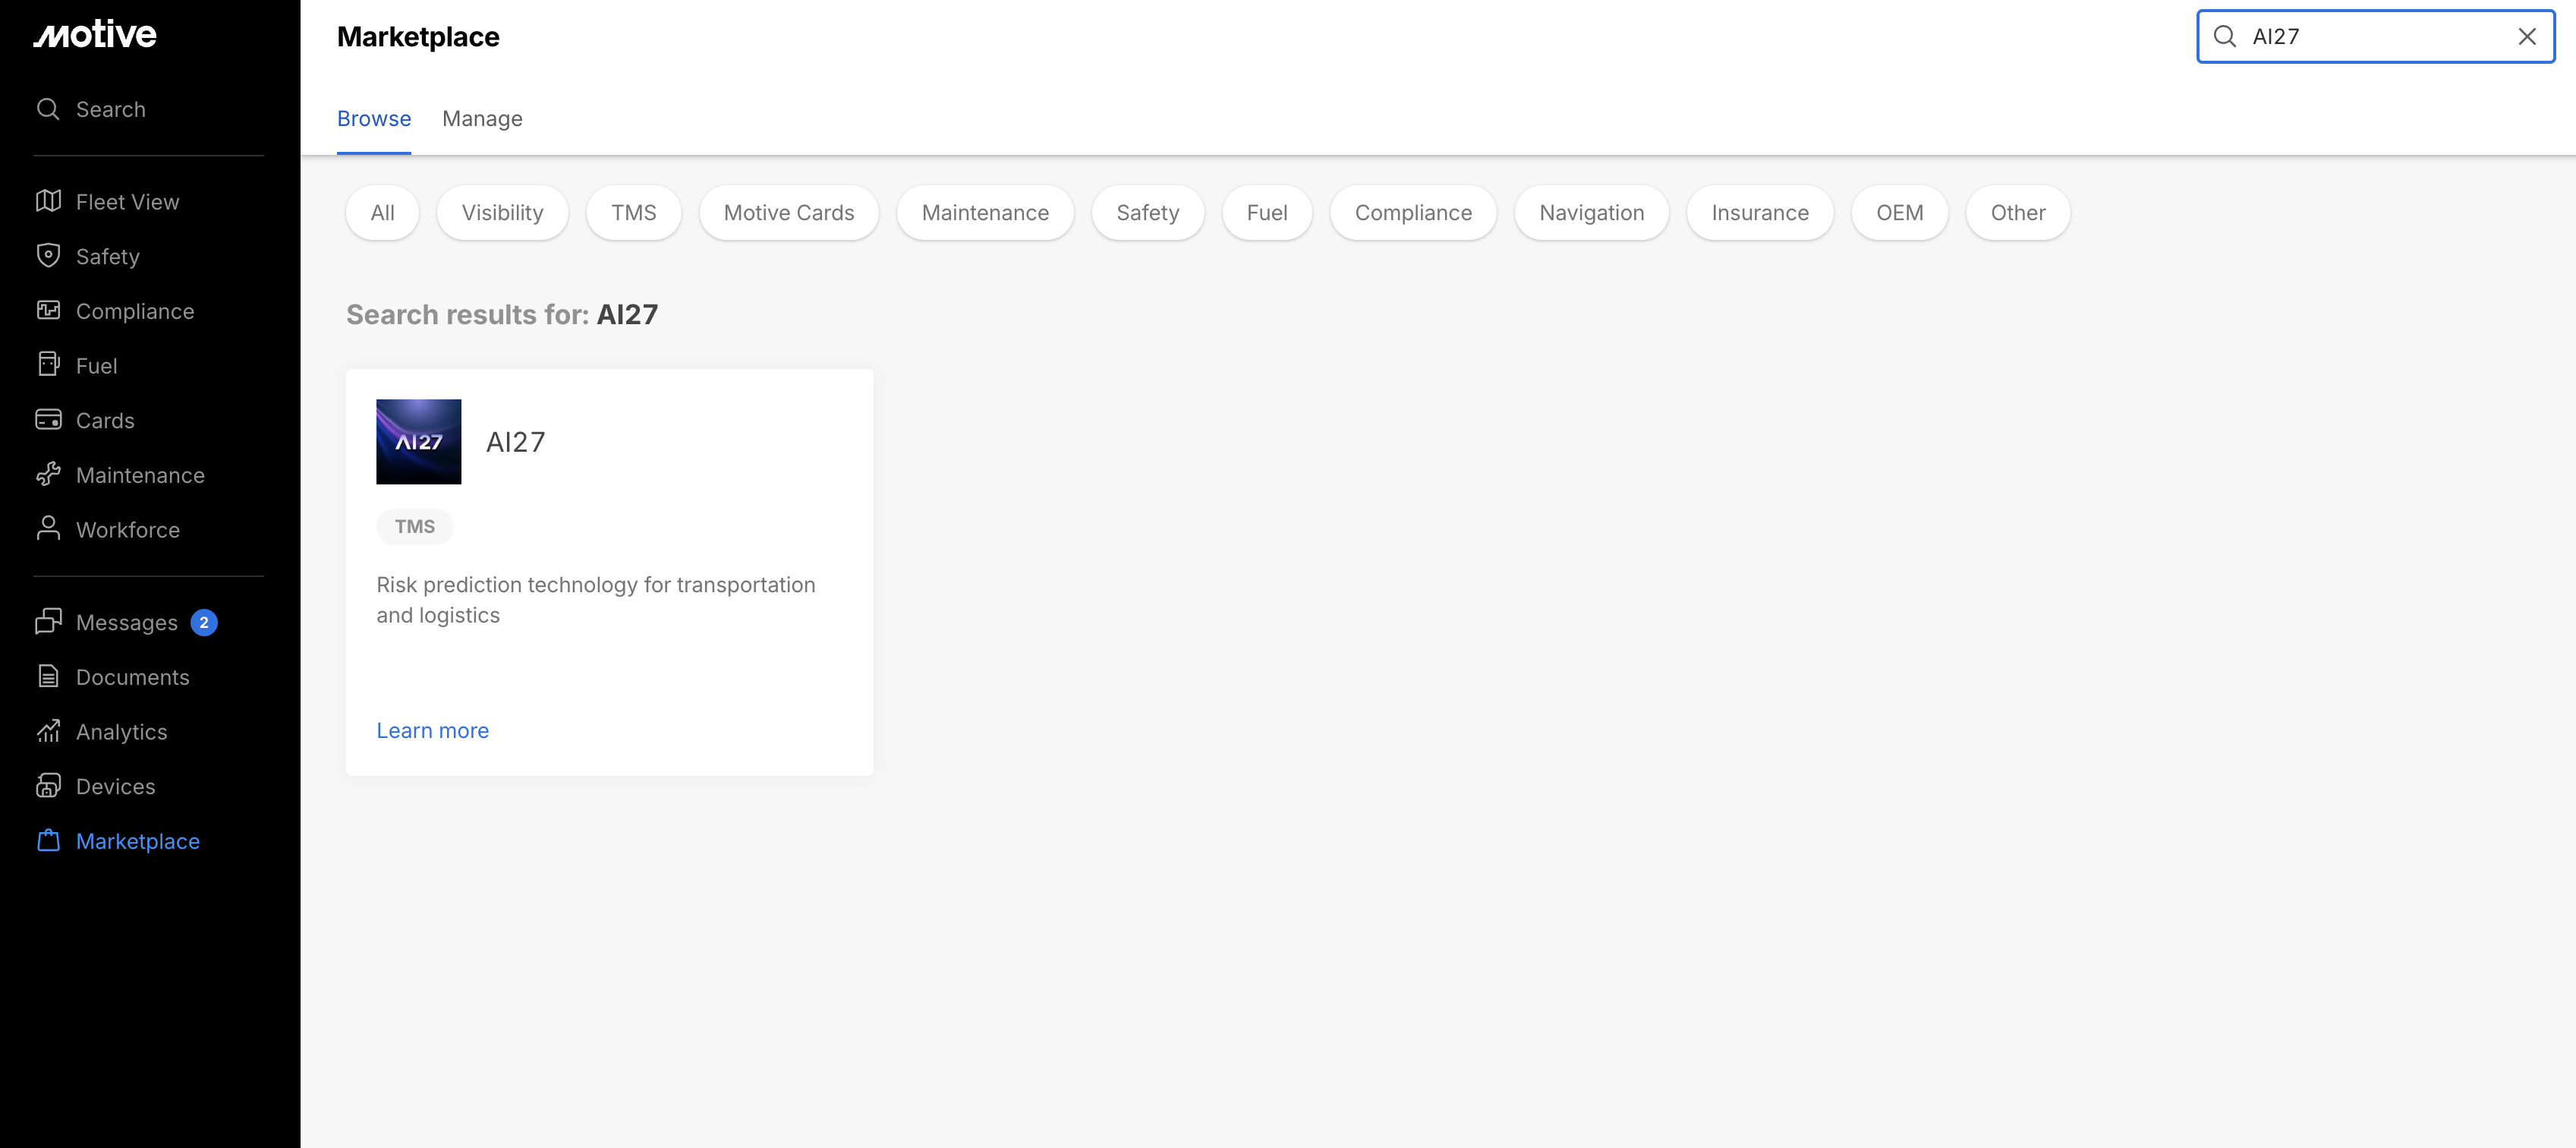
Task: Filter by Safety category chip
Action: pos(1148,212)
